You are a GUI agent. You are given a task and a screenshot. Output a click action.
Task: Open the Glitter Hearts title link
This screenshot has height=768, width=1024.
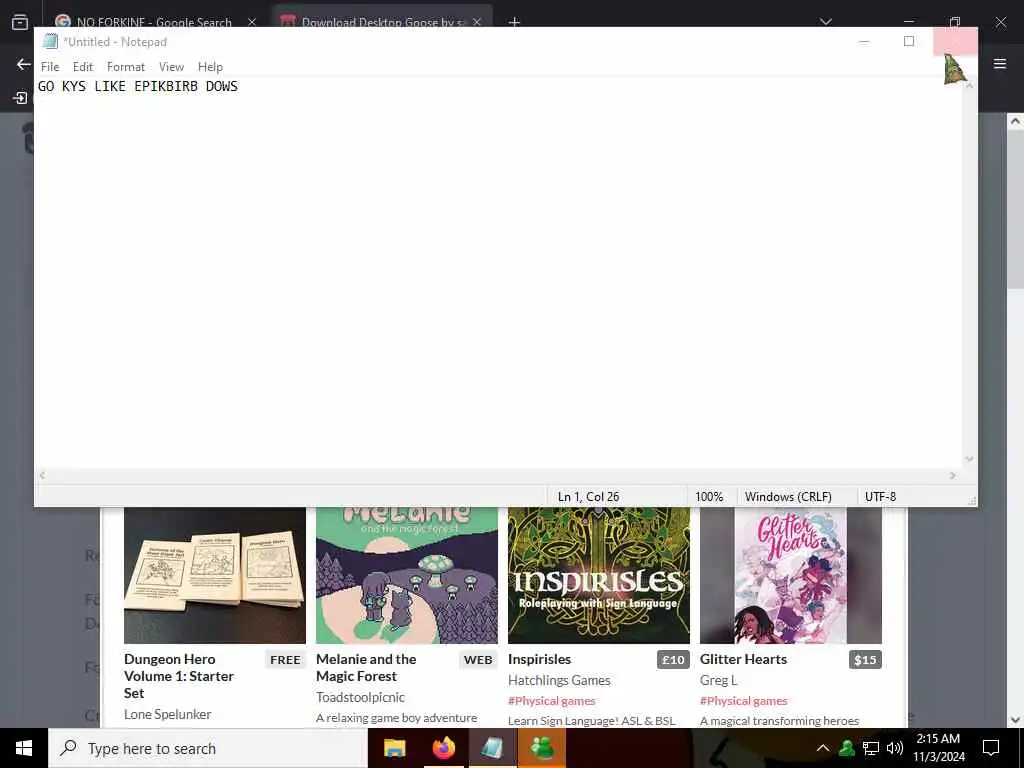point(743,659)
